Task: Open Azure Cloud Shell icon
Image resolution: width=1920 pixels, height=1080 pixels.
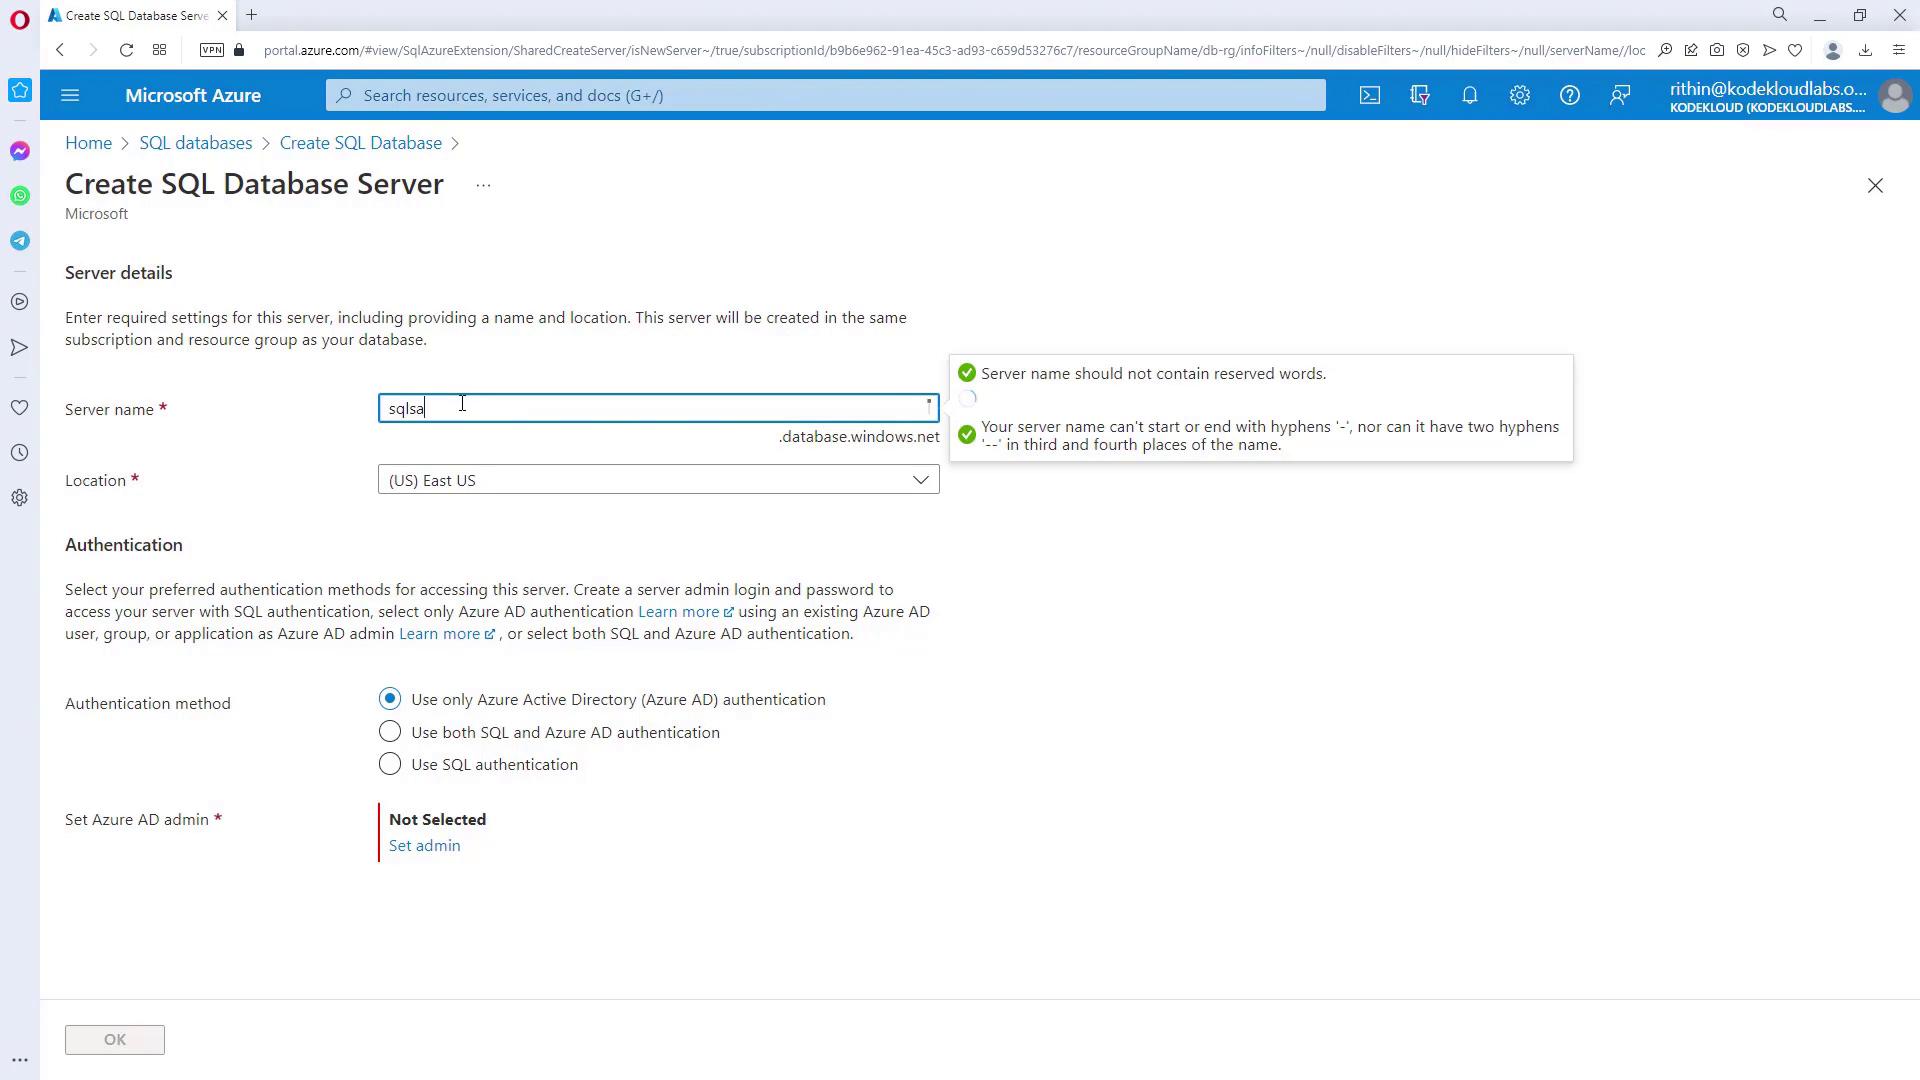Action: (x=1369, y=95)
